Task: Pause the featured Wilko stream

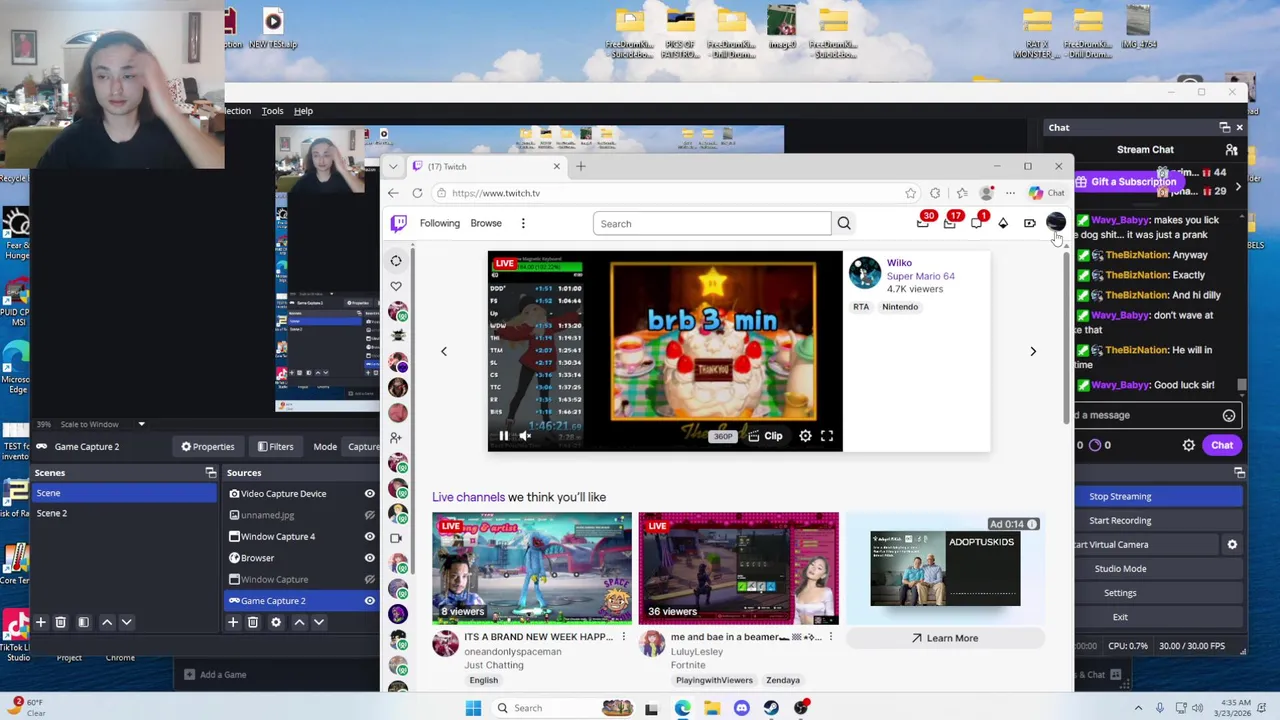Action: click(x=503, y=436)
